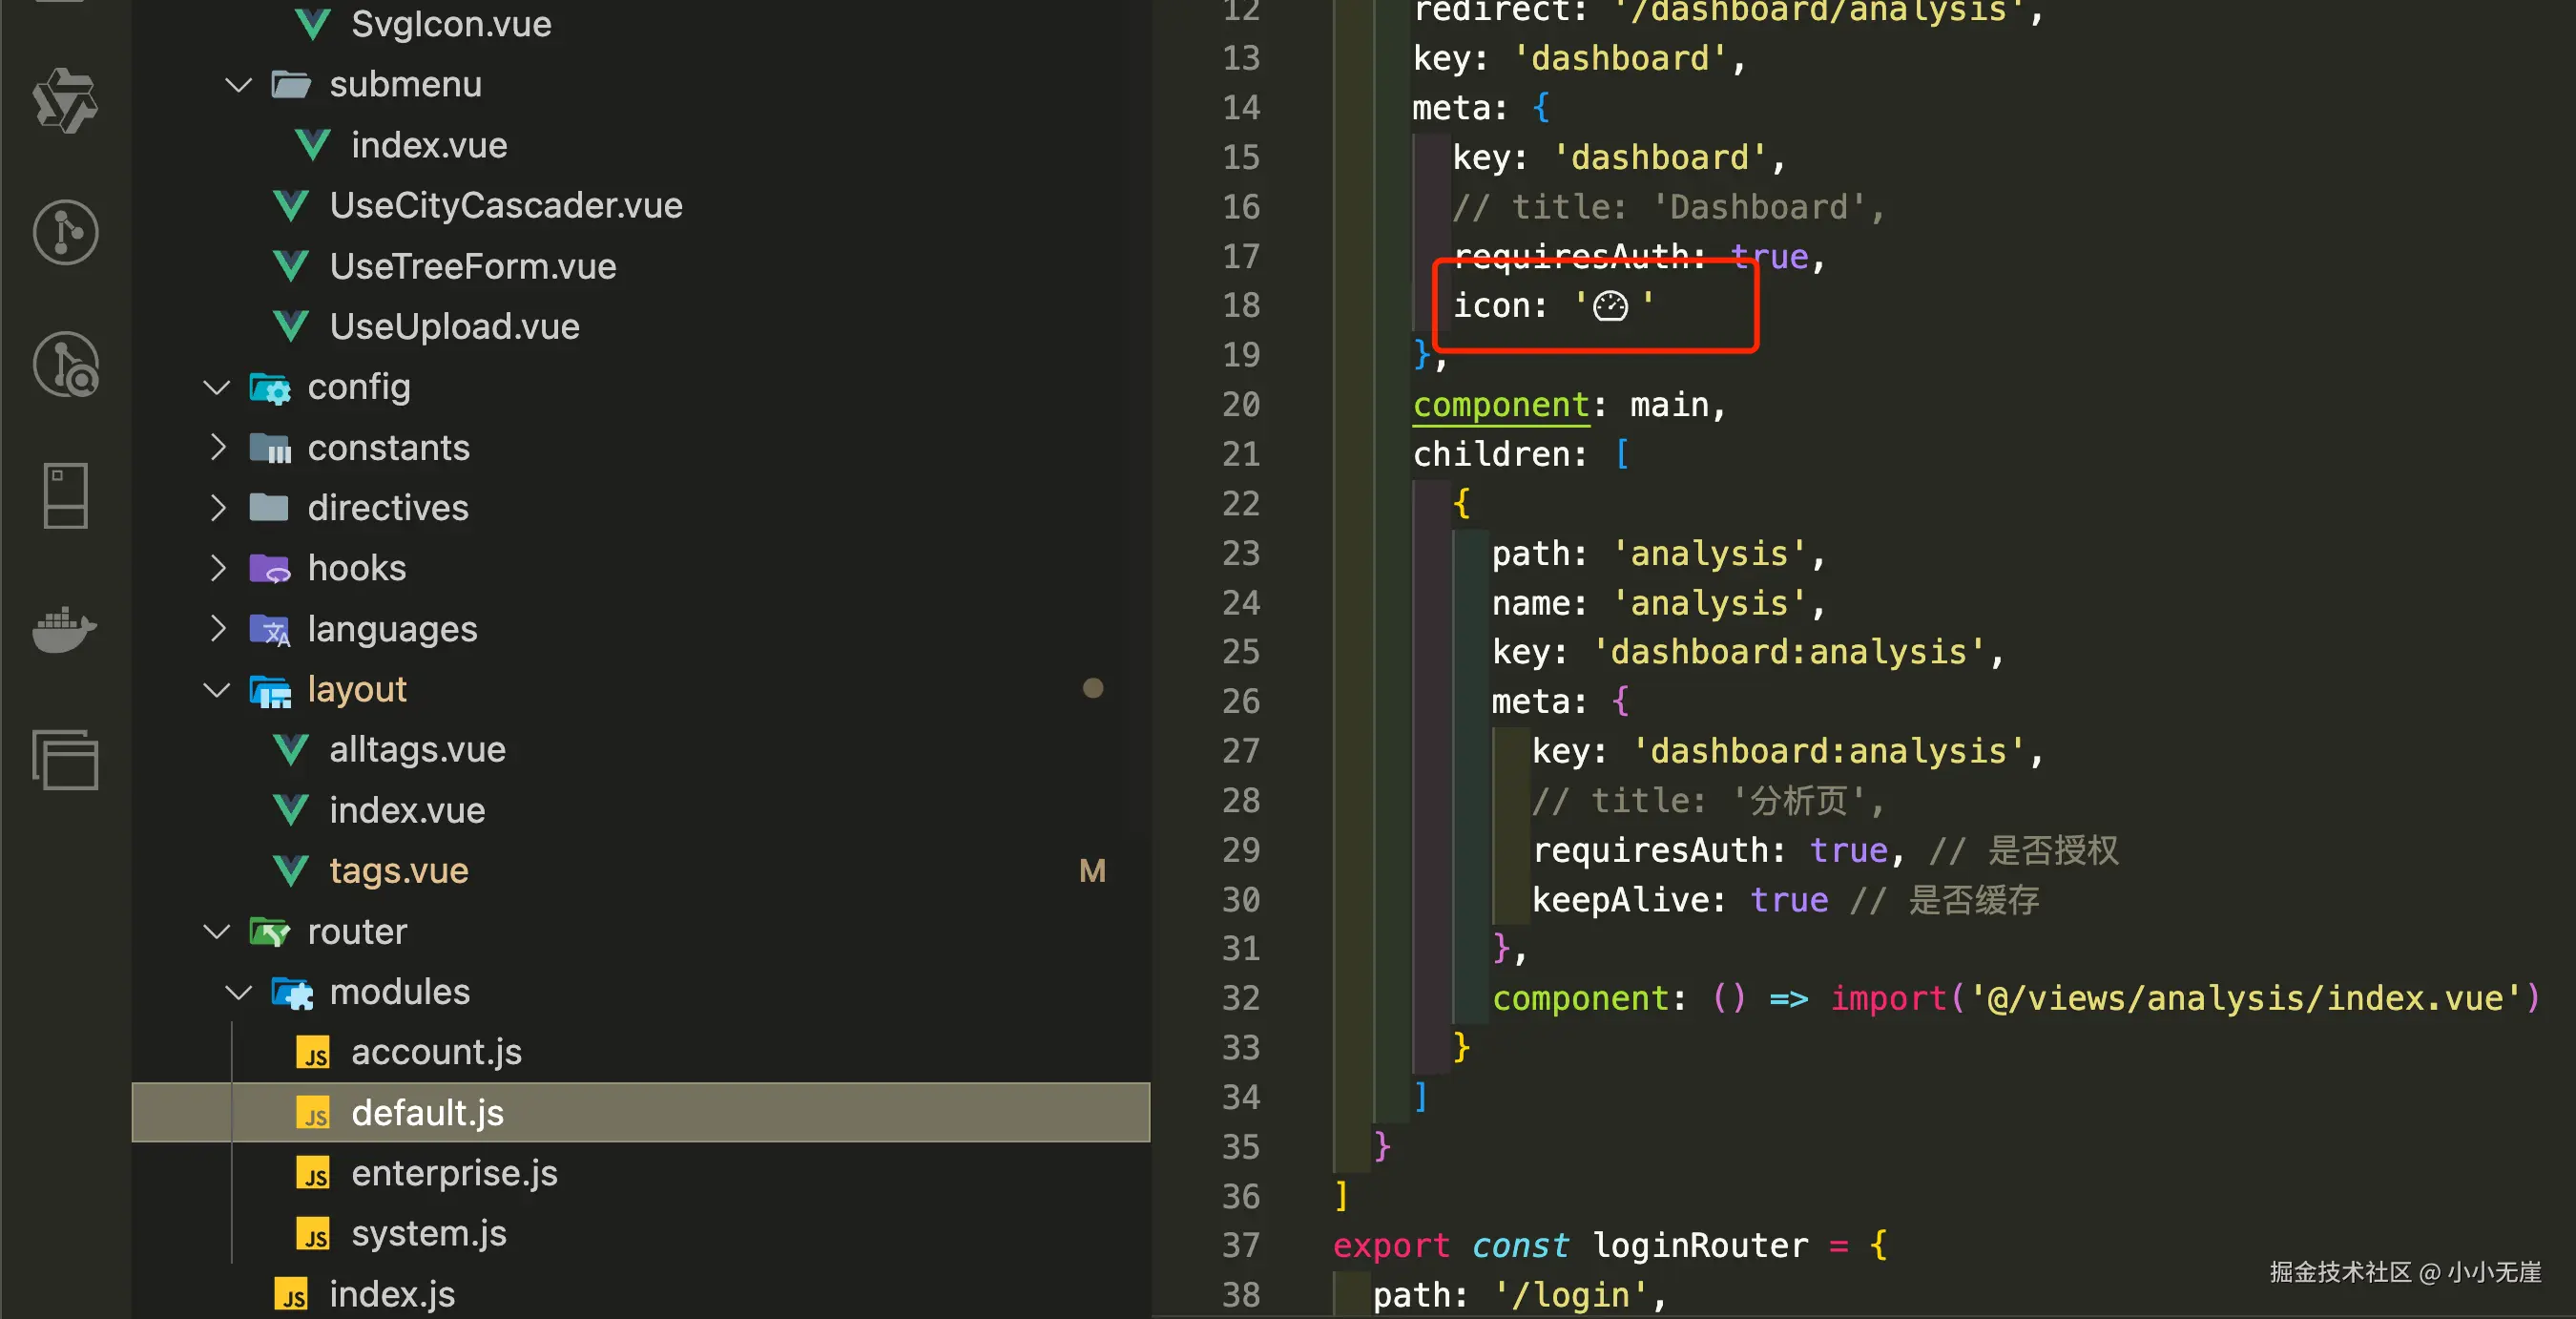The height and width of the screenshot is (1319, 2576).
Task: Collapse the submenu folder
Action: [238, 85]
